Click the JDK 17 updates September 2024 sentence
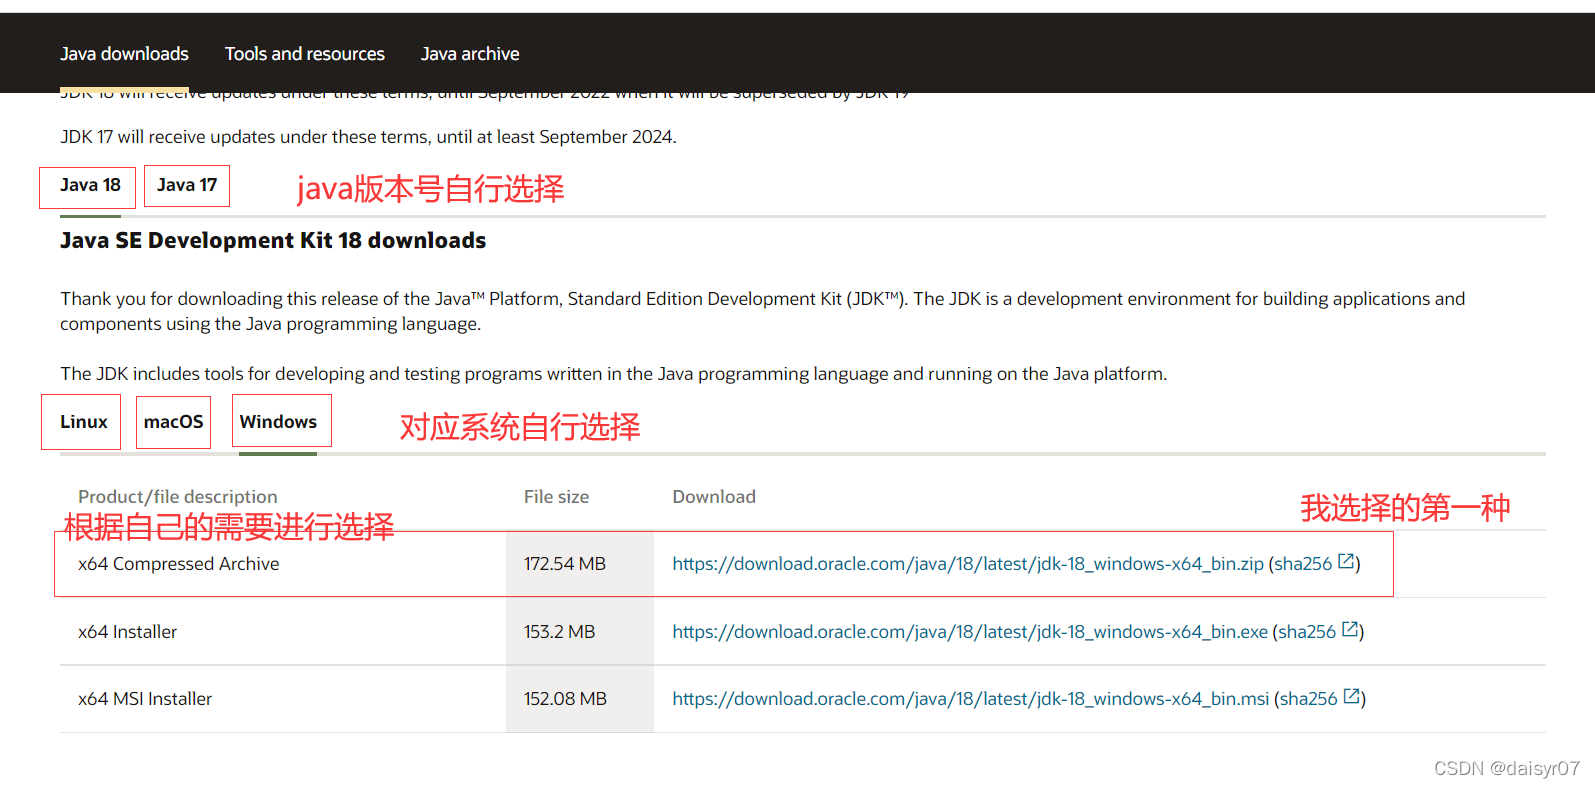Viewport: 1595px width, 788px height. tap(368, 137)
